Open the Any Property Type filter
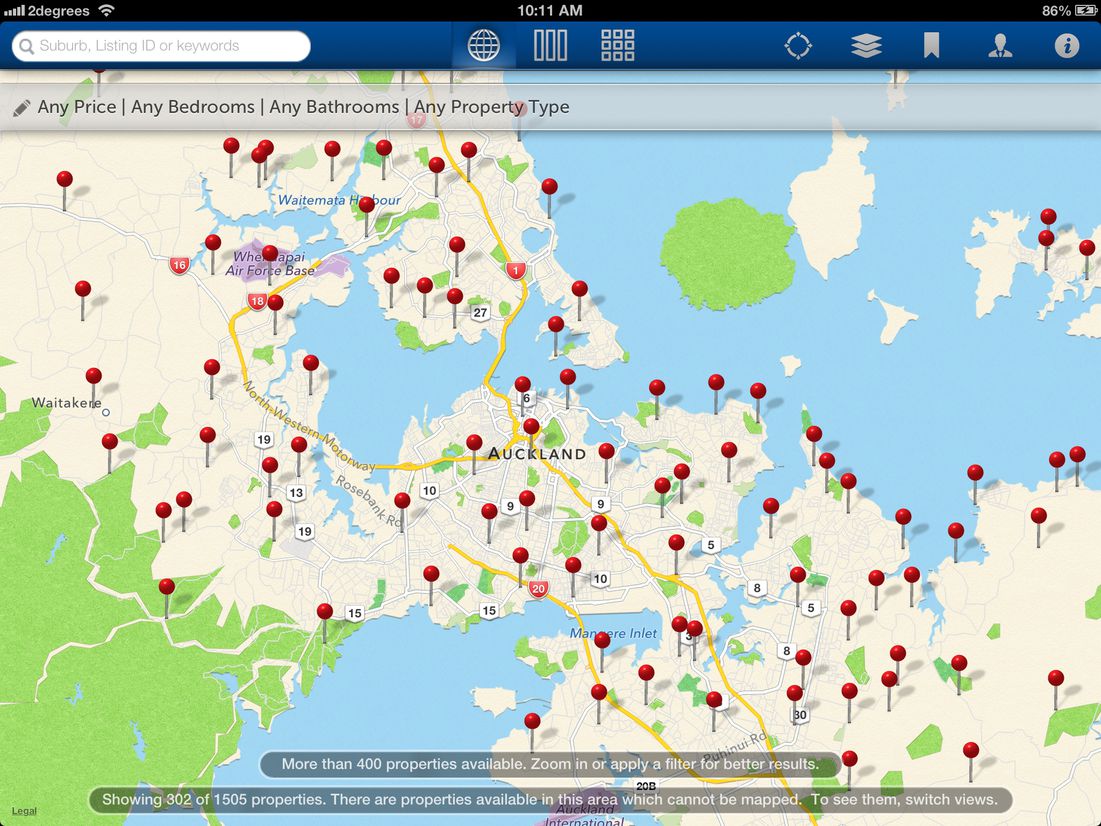Viewport: 1101px width, 826px height. coord(491,107)
